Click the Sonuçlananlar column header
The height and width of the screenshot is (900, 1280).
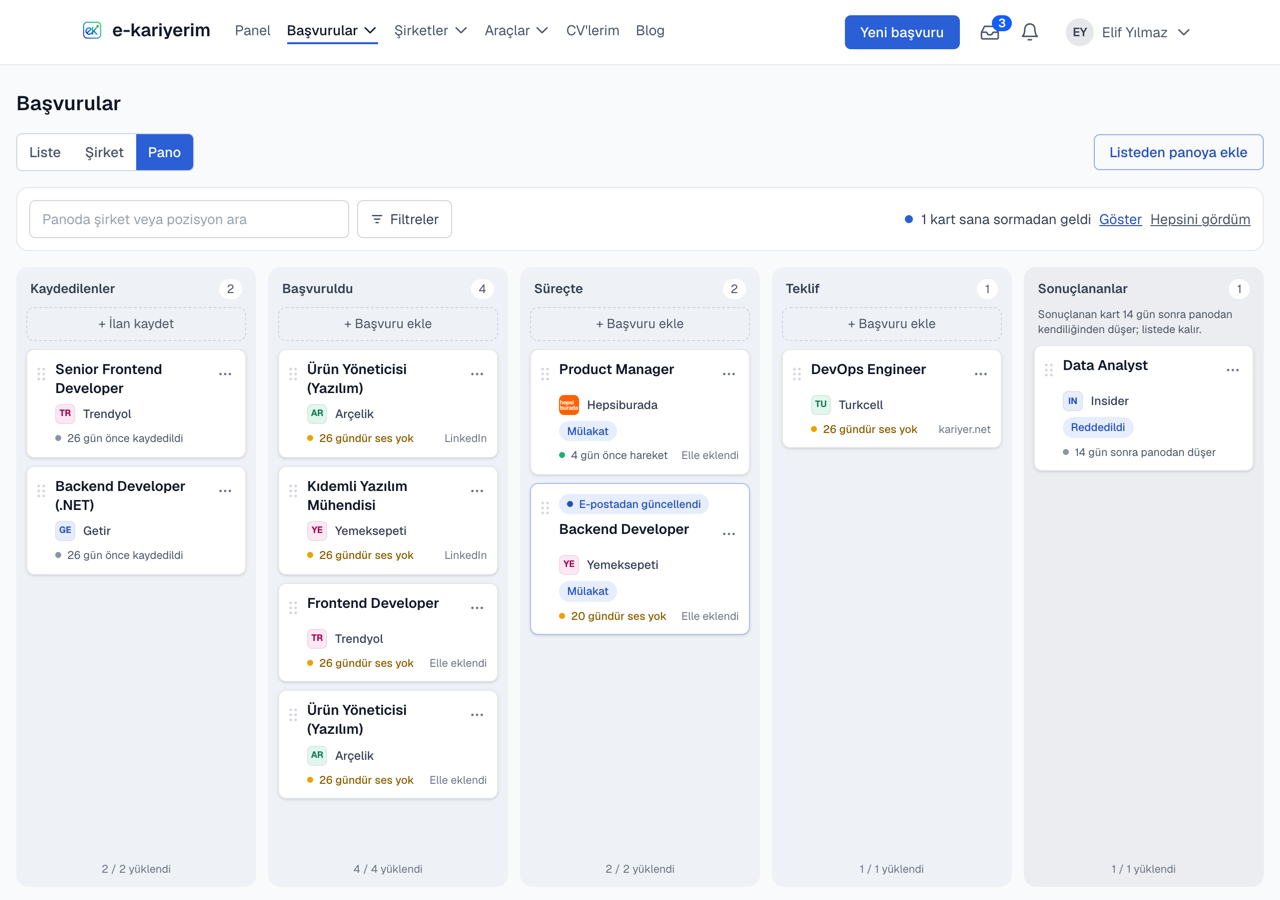tap(1082, 289)
